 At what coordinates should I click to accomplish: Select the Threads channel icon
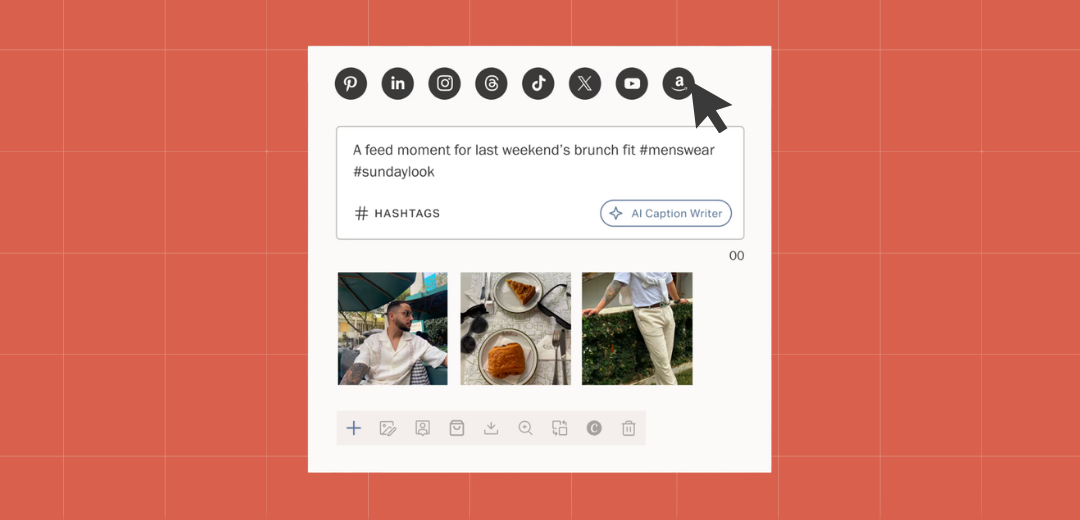[491, 83]
